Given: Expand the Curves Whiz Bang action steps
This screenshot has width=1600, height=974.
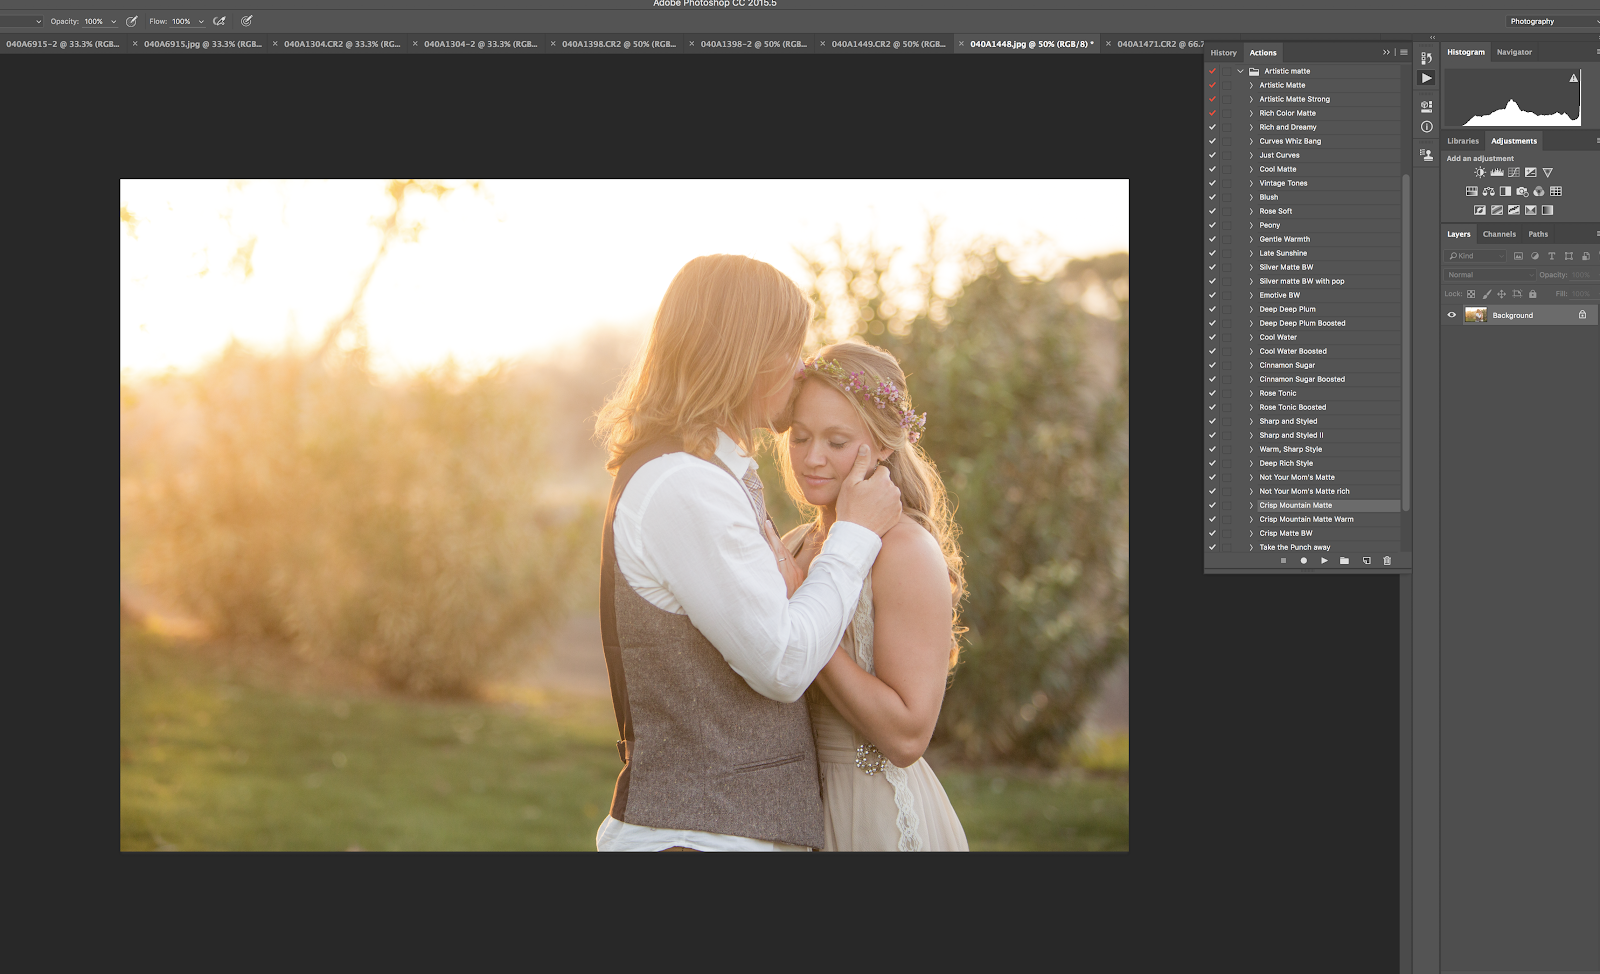Looking at the screenshot, I should point(1251,141).
